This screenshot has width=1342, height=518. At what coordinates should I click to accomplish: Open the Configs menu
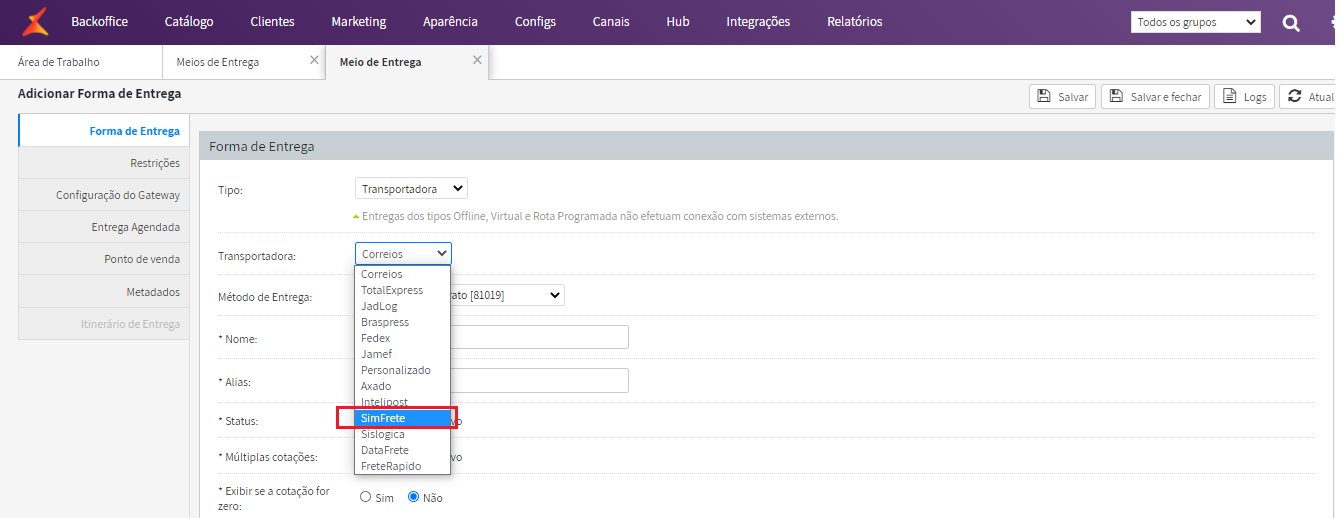click(535, 21)
